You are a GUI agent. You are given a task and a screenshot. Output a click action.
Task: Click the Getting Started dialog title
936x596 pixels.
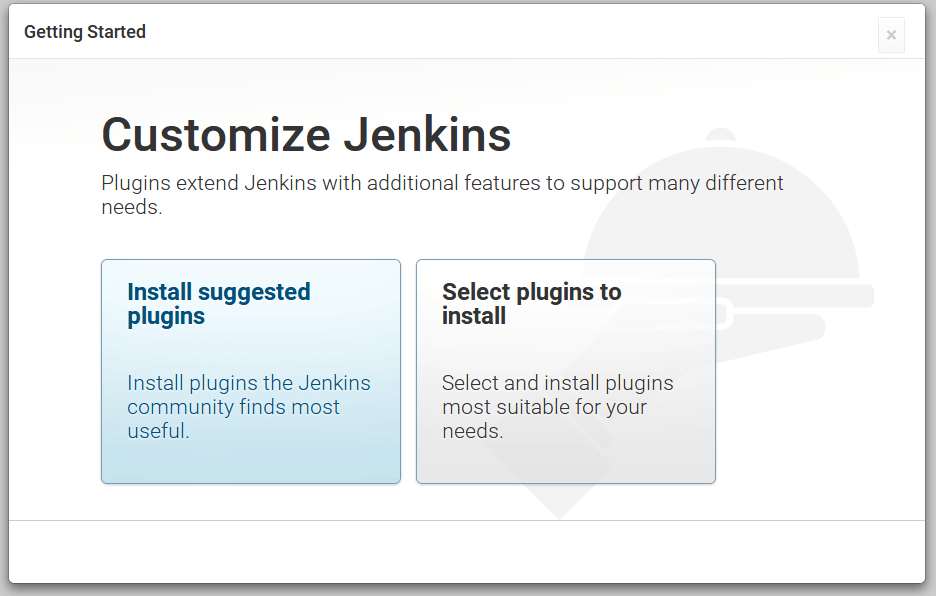[x=84, y=31]
